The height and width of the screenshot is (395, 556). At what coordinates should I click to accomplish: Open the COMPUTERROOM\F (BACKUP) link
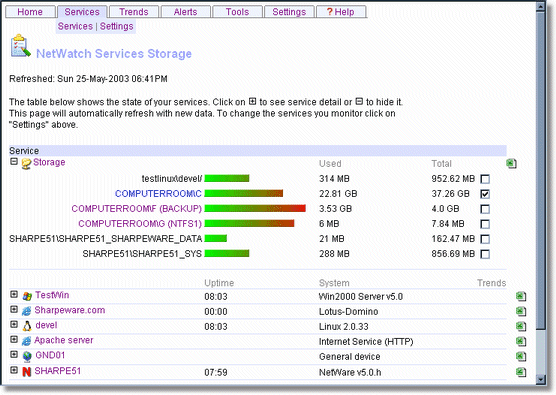click(x=137, y=208)
